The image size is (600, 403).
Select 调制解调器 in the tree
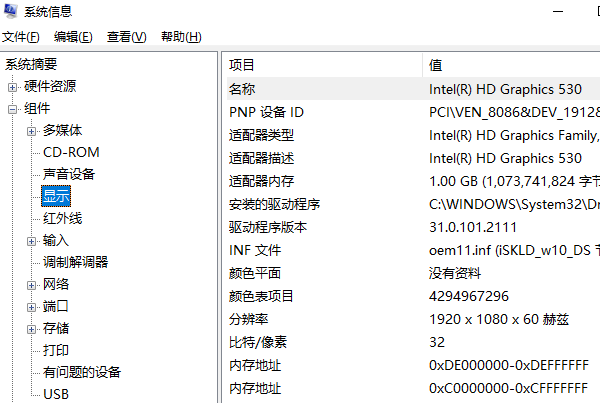pyautogui.click(x=75, y=262)
